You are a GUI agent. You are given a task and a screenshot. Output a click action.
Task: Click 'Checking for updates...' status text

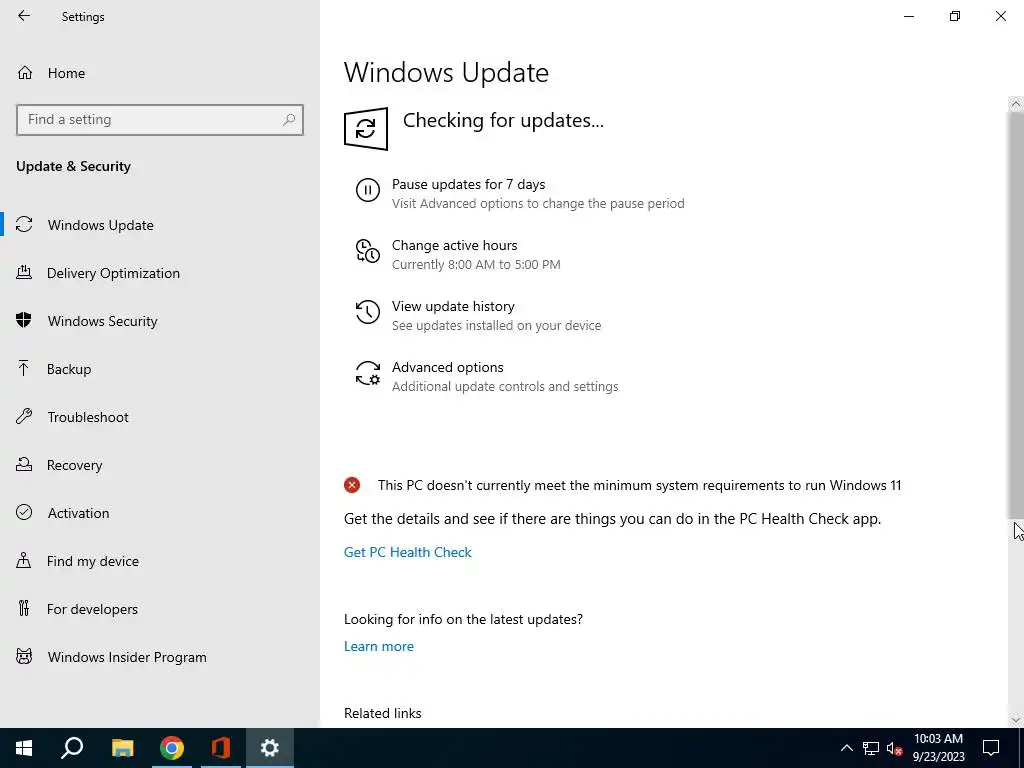(x=504, y=120)
